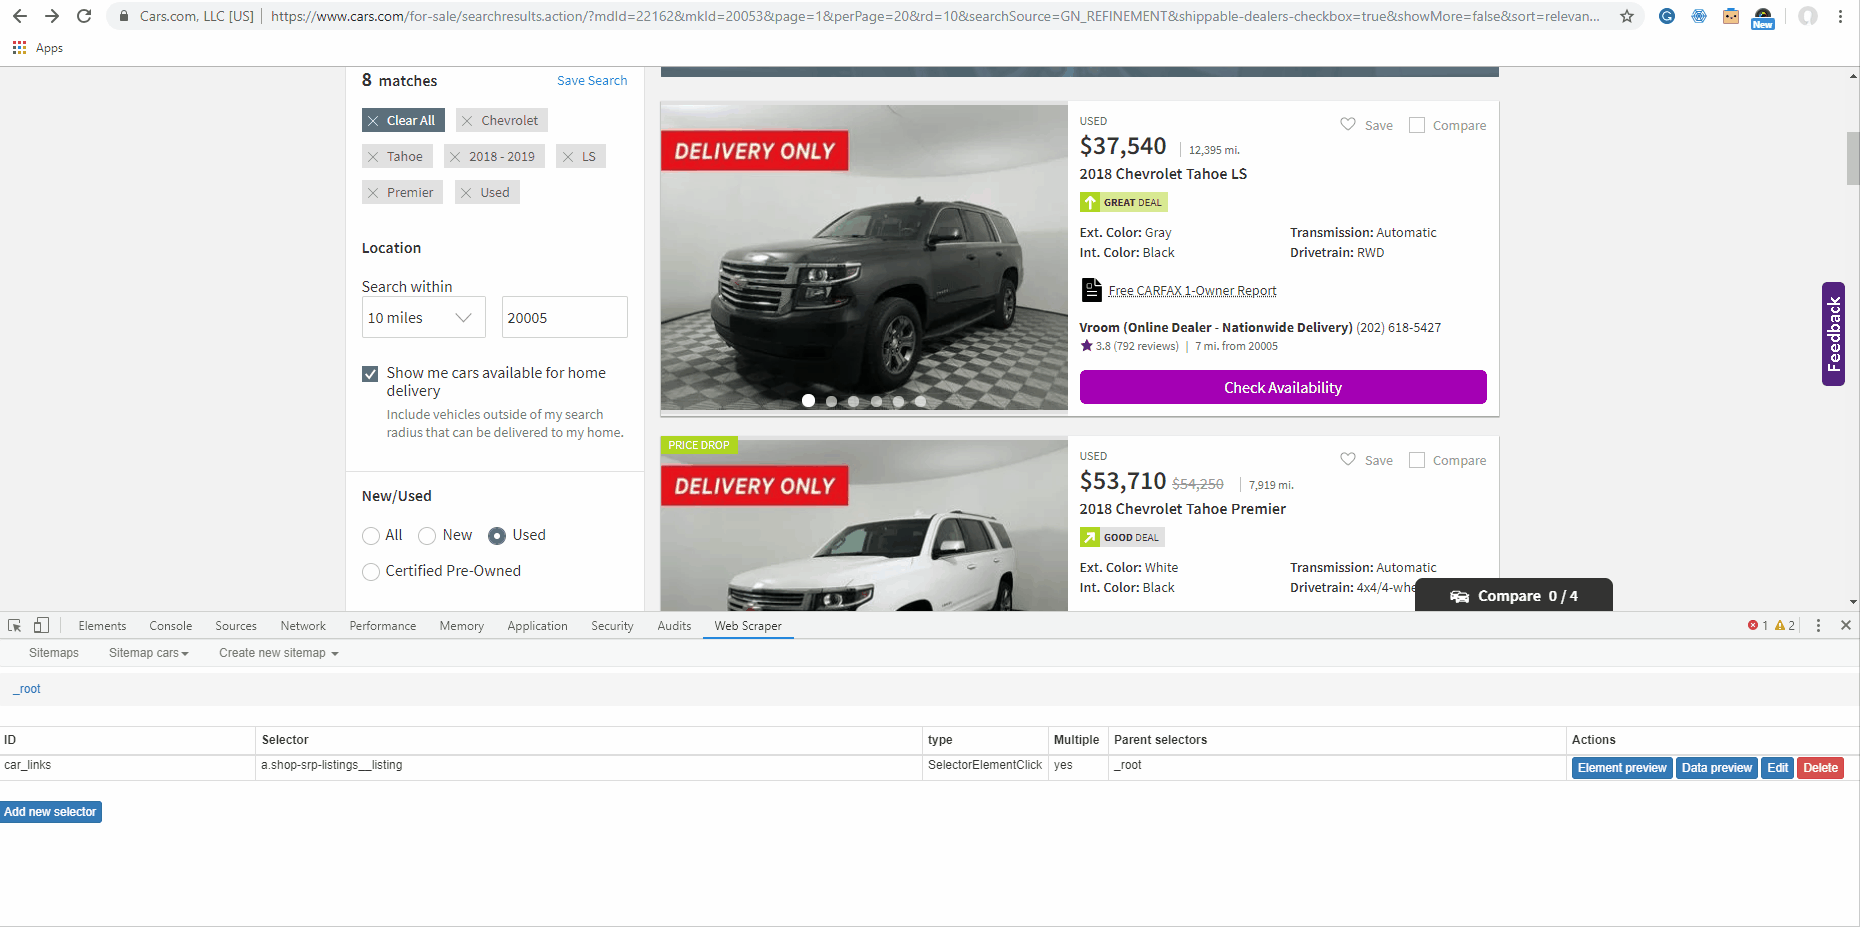Click Check Availability for the Tahoe LS
The width and height of the screenshot is (1860, 927).
[x=1283, y=387]
